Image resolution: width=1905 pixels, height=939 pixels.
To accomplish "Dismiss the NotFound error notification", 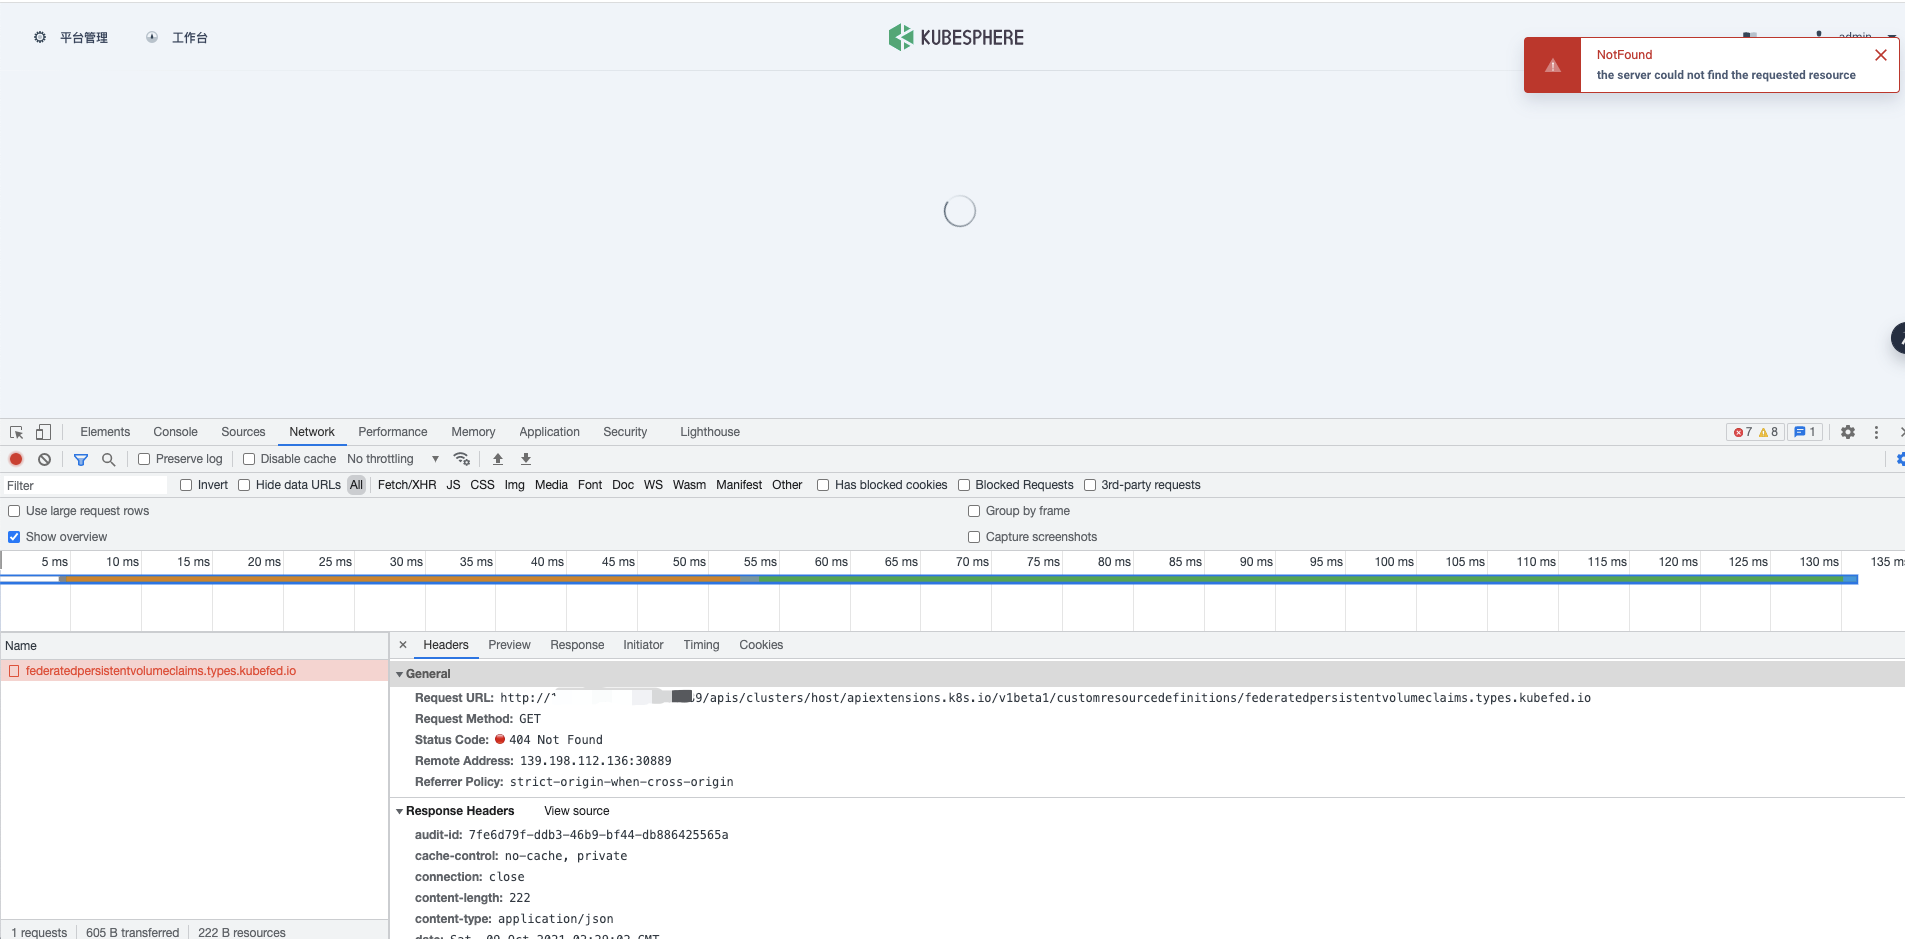I will (x=1881, y=55).
